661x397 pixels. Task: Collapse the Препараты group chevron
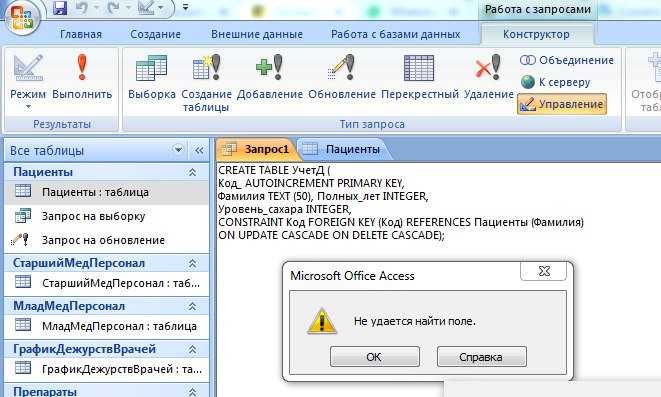coord(192,392)
